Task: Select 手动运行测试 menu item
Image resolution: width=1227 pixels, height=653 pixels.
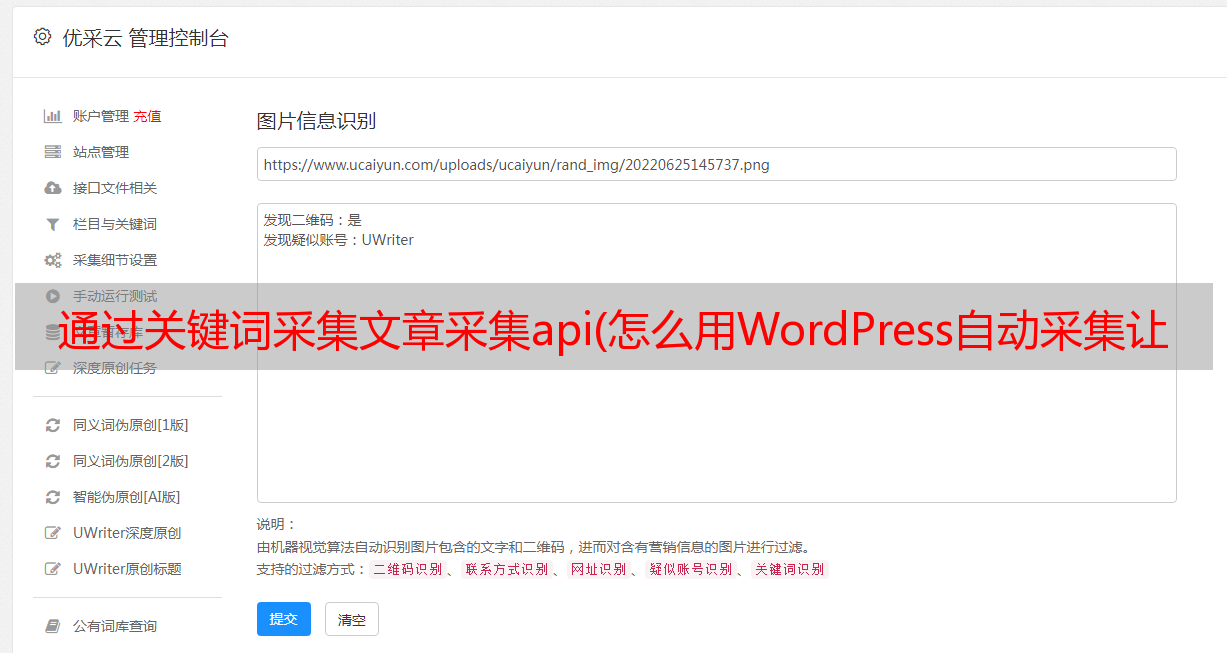Action: click(x=115, y=296)
